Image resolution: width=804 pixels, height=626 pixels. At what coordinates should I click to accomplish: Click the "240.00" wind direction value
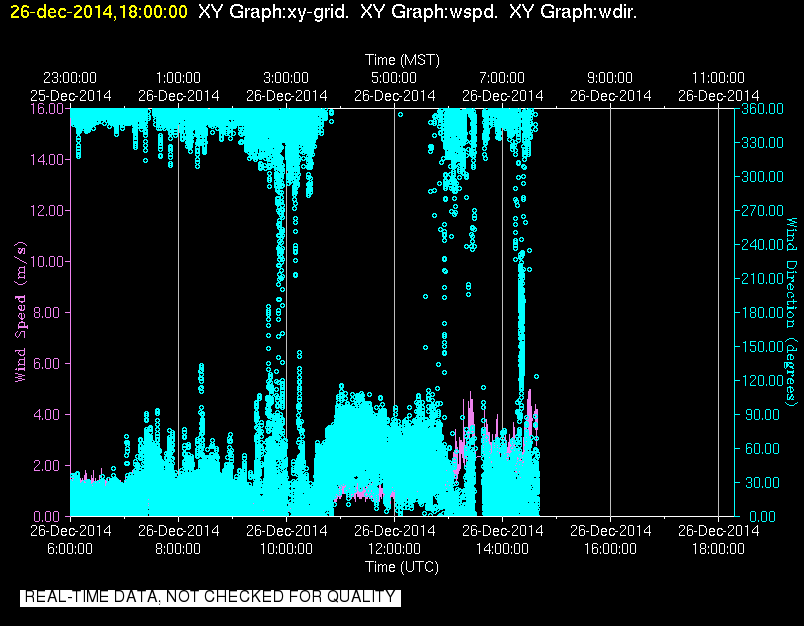[762, 245]
